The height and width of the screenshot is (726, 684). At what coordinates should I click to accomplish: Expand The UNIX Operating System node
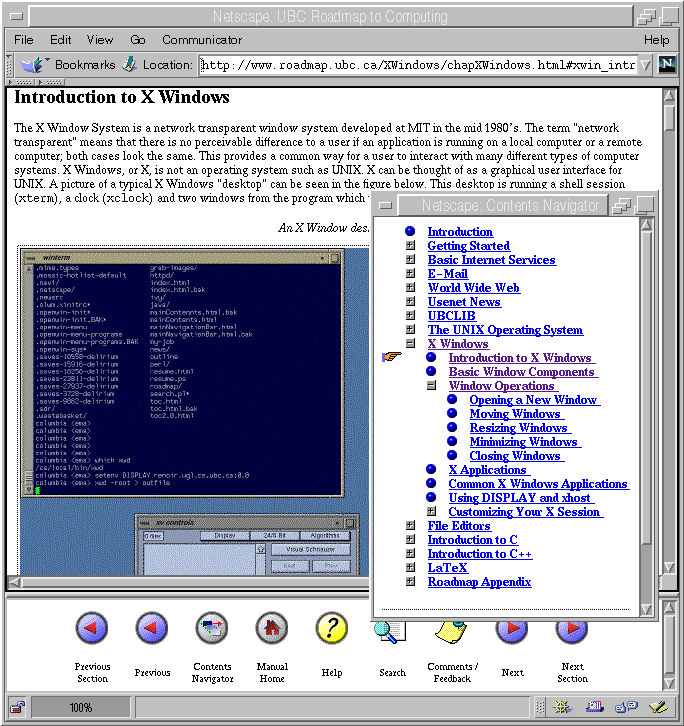pyautogui.click(x=410, y=329)
